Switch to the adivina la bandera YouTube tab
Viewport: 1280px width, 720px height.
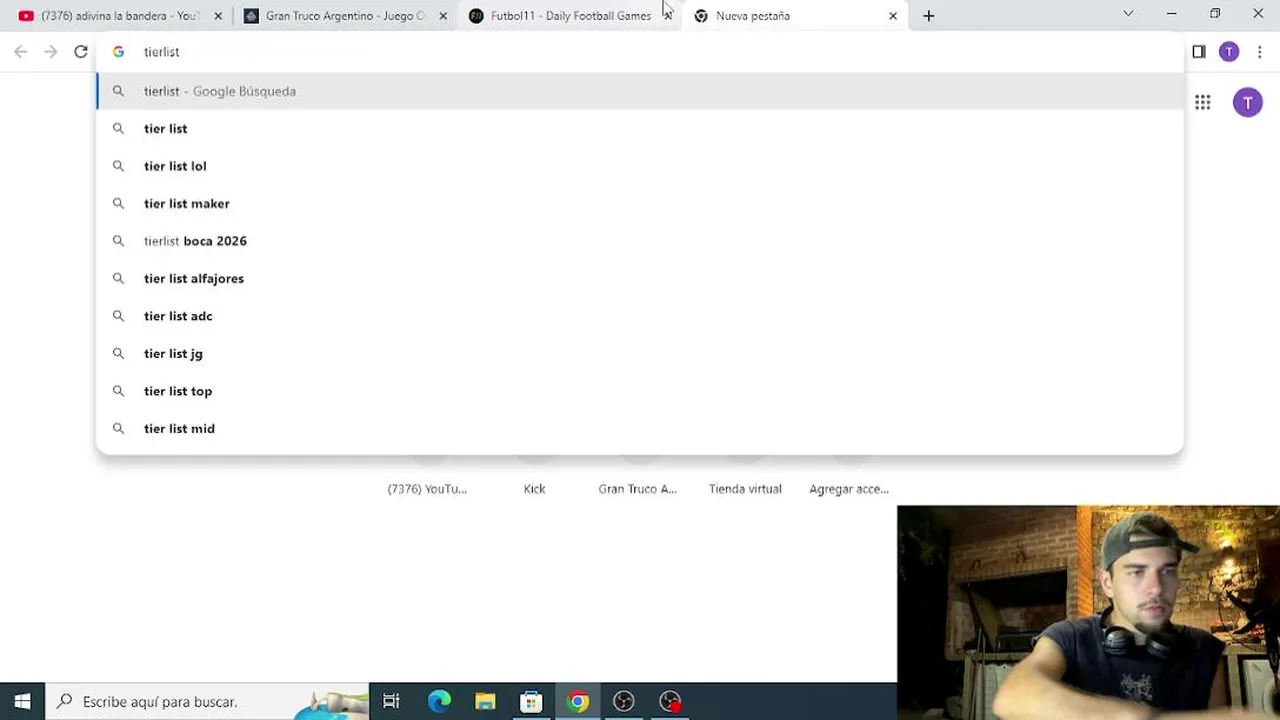click(x=118, y=16)
